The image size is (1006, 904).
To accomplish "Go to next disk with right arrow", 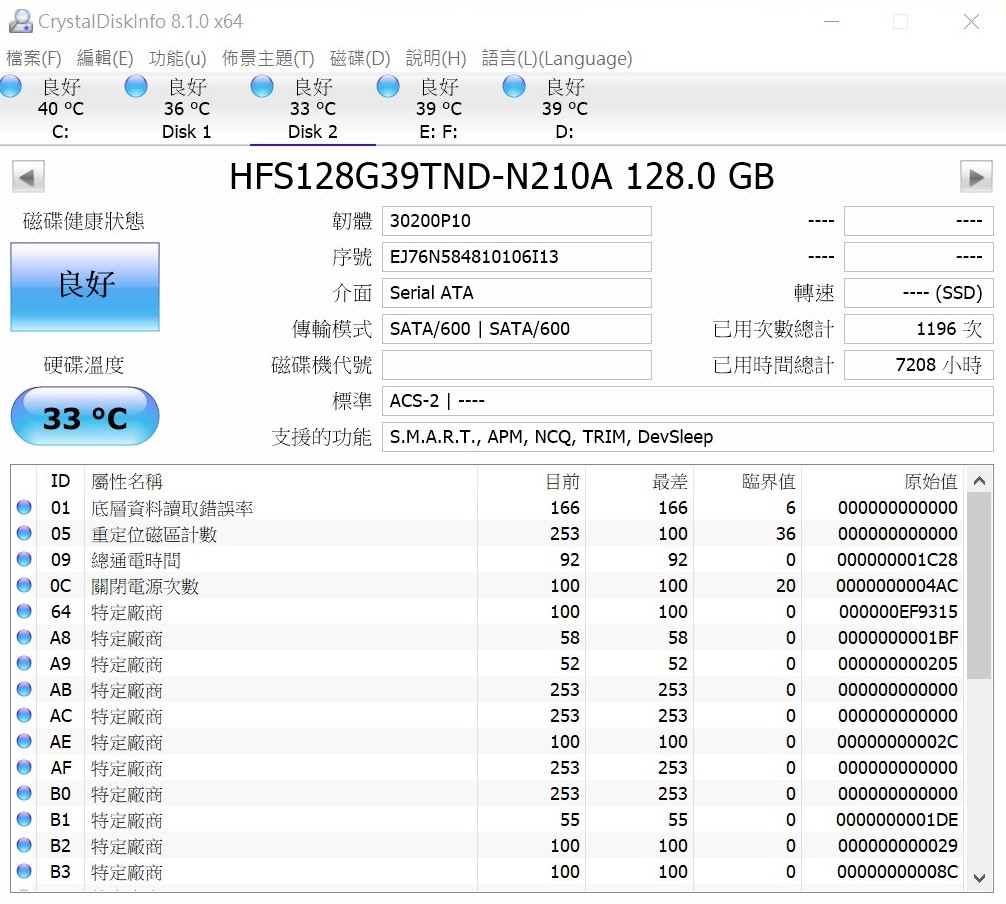I will click(976, 177).
